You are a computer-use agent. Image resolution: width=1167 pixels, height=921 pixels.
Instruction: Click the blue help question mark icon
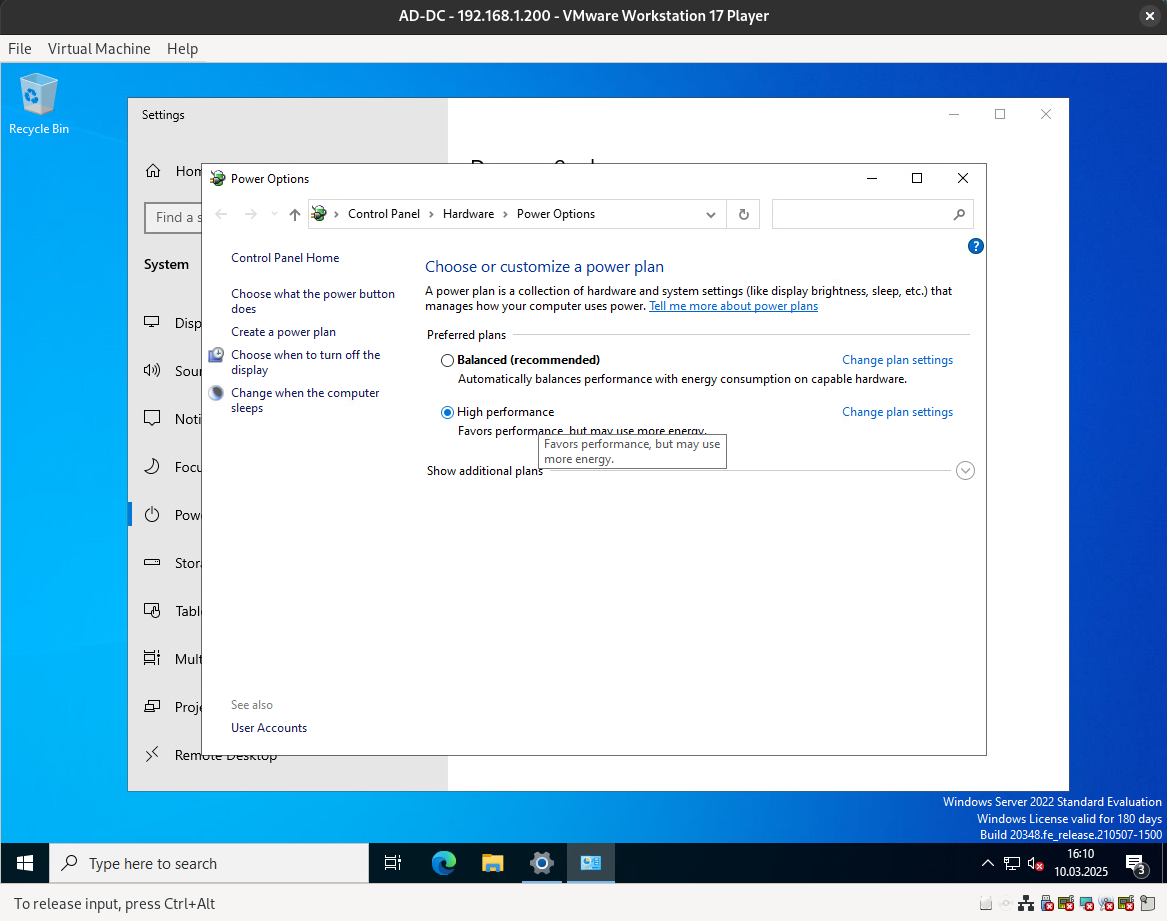pos(976,246)
